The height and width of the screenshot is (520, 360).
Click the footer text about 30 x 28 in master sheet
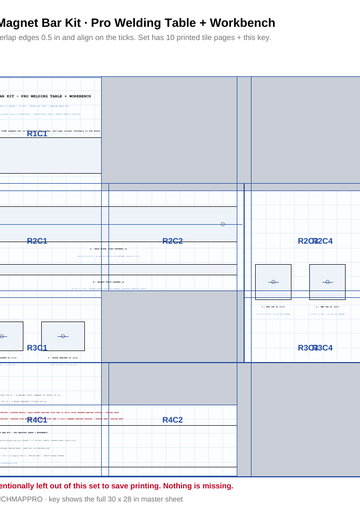[x=91, y=499]
